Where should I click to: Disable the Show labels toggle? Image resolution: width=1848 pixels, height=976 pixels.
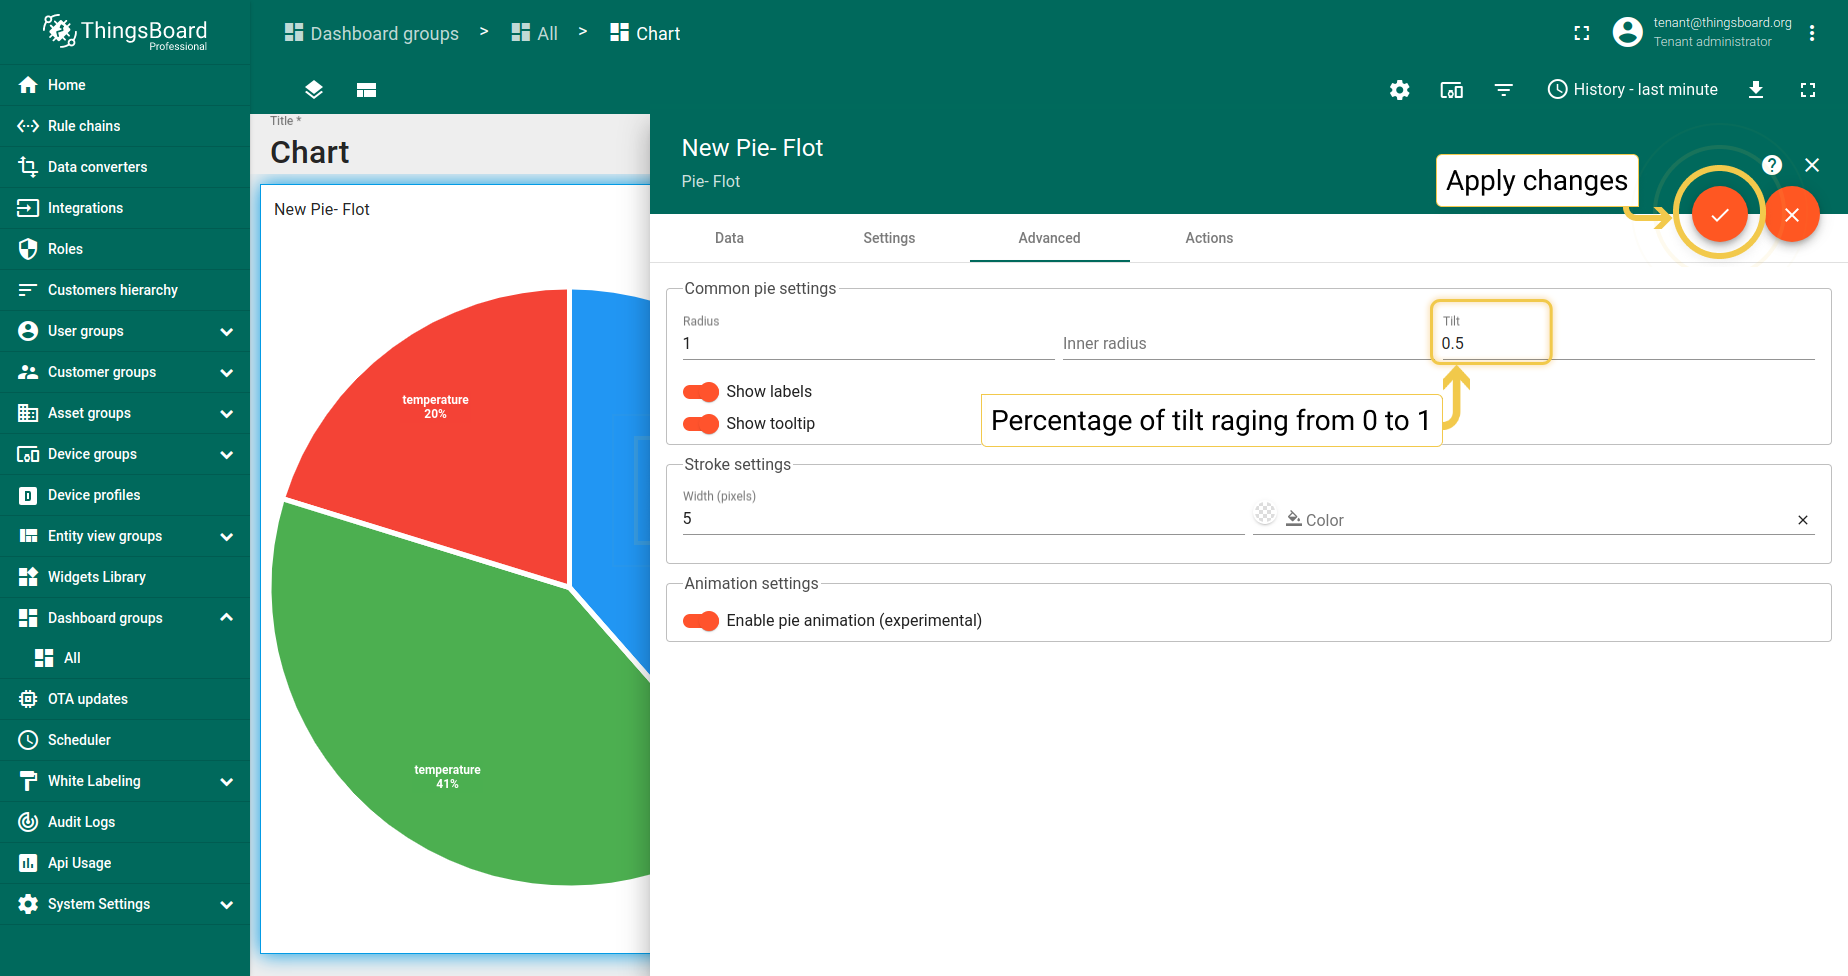[700, 392]
